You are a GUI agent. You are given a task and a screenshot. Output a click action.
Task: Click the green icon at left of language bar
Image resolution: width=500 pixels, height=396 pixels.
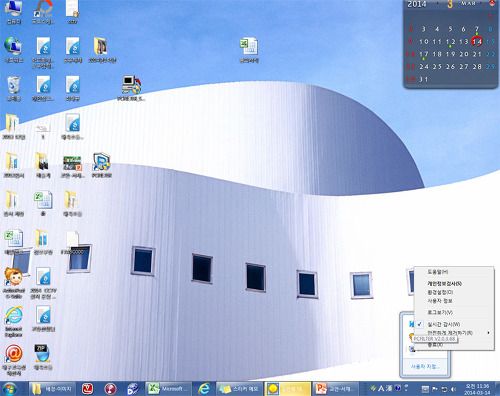coord(373,388)
